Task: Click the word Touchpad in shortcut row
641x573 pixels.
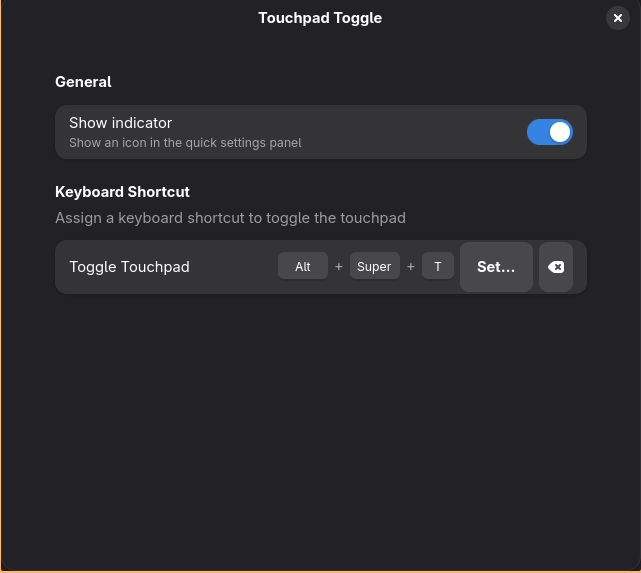Action: pyautogui.click(x=155, y=267)
